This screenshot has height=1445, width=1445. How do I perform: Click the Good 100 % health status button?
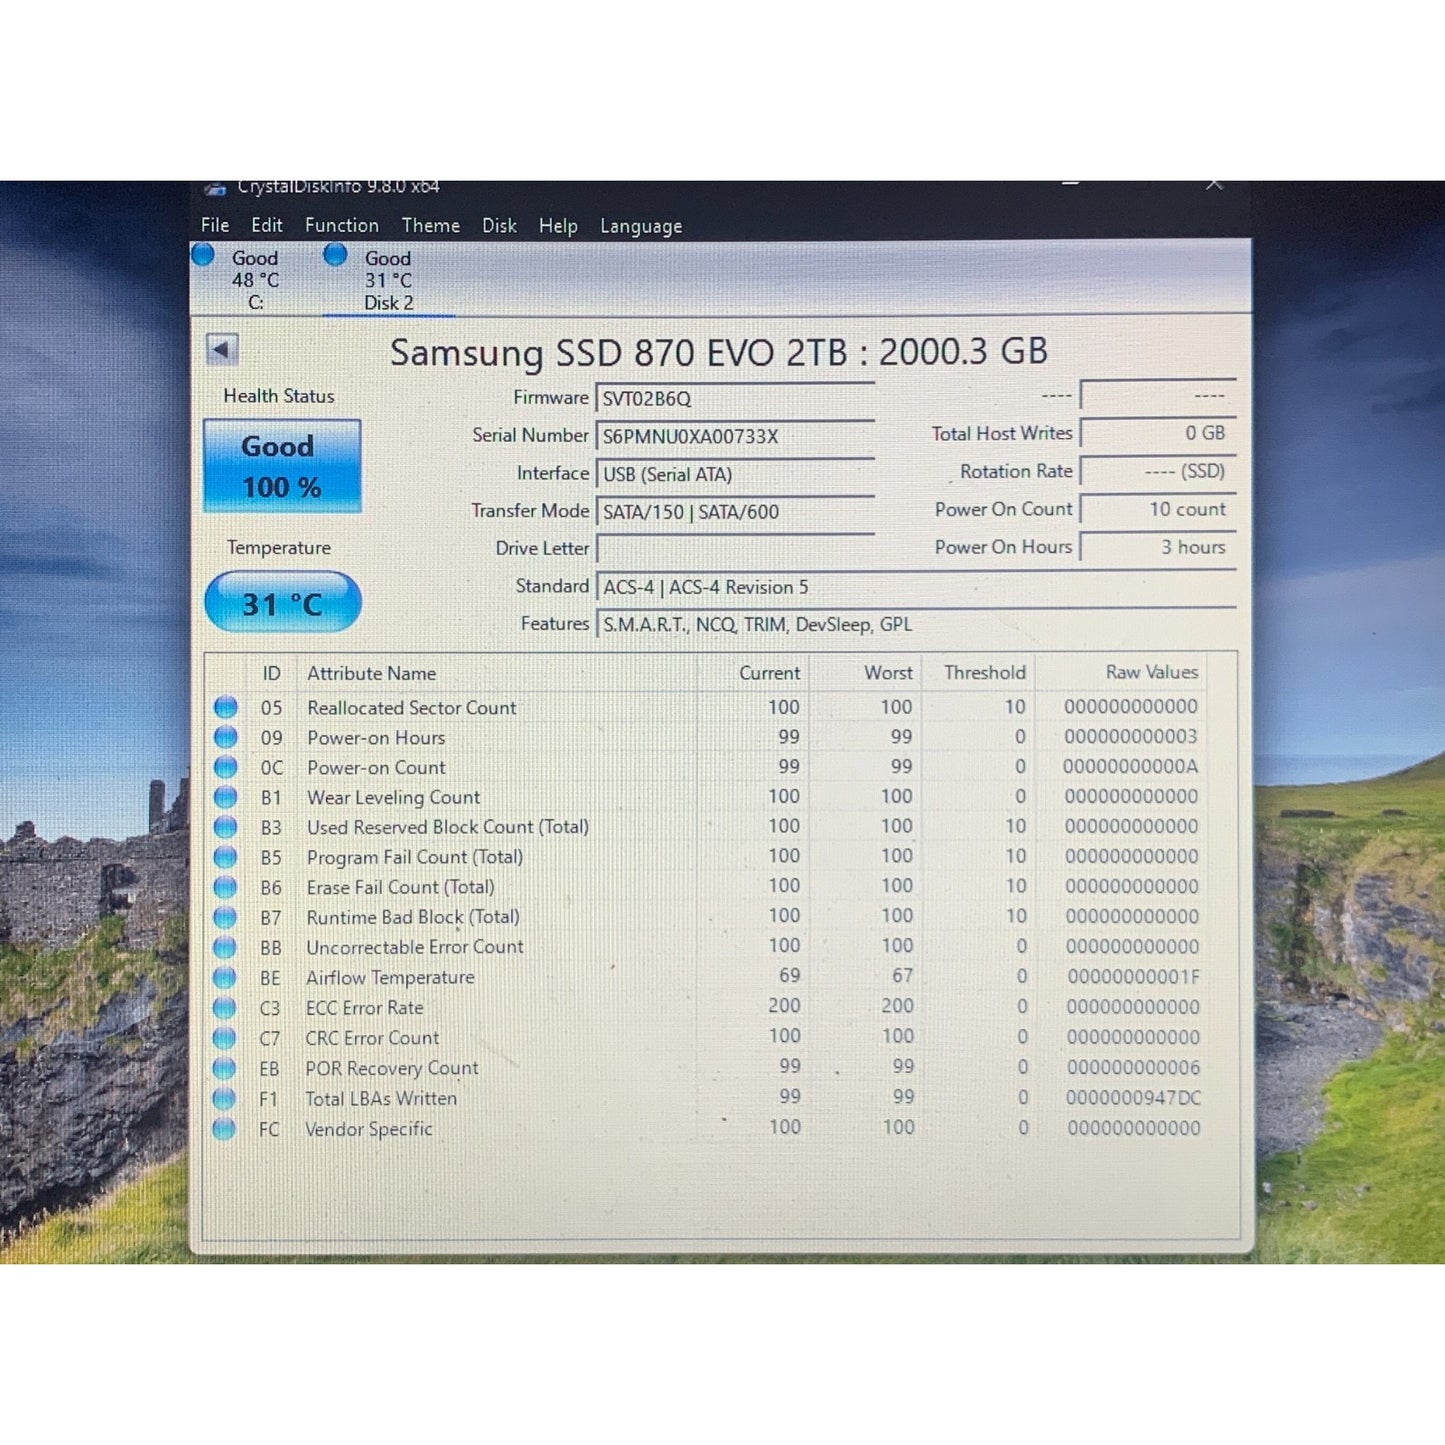[x=282, y=466]
